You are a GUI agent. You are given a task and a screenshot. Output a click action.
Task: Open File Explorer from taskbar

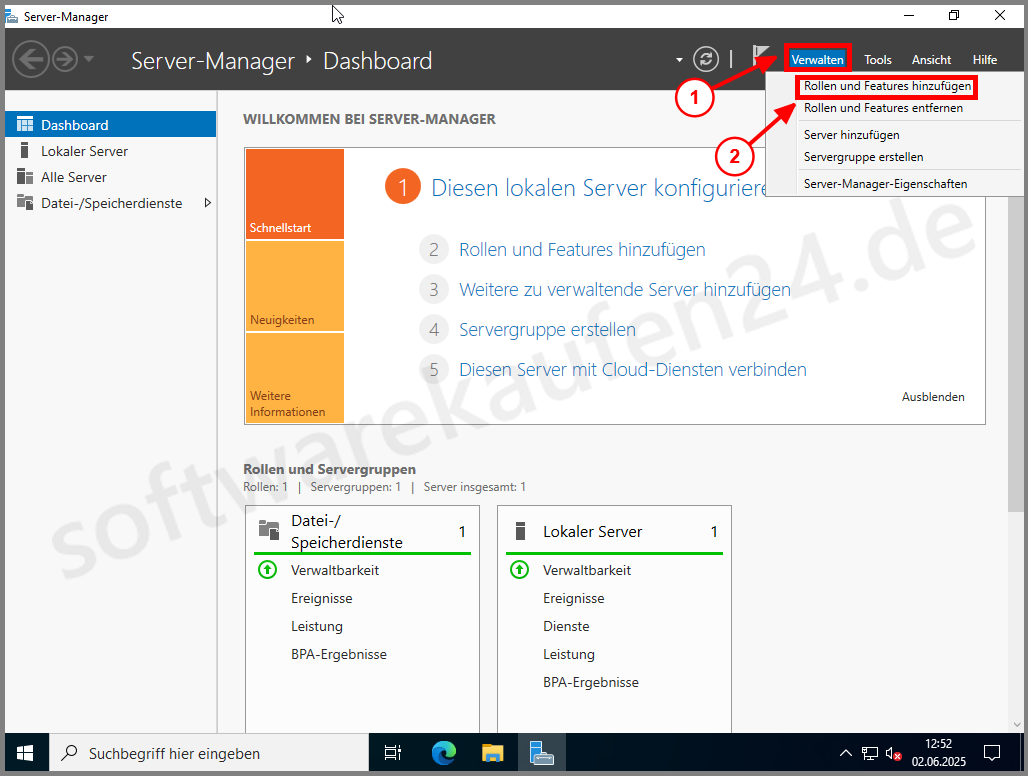coord(492,754)
